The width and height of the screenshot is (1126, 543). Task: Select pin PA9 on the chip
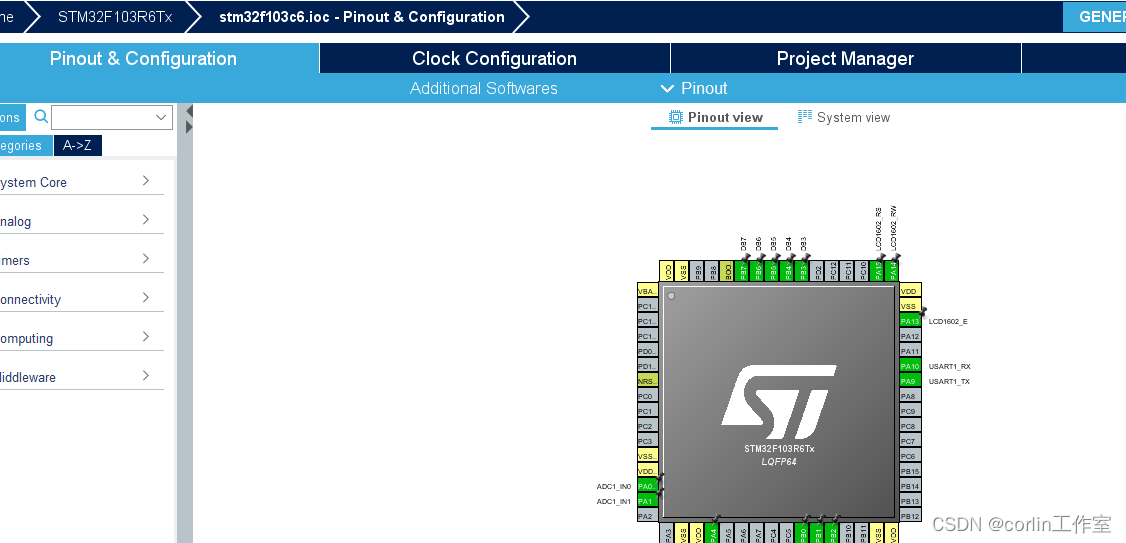click(x=910, y=381)
